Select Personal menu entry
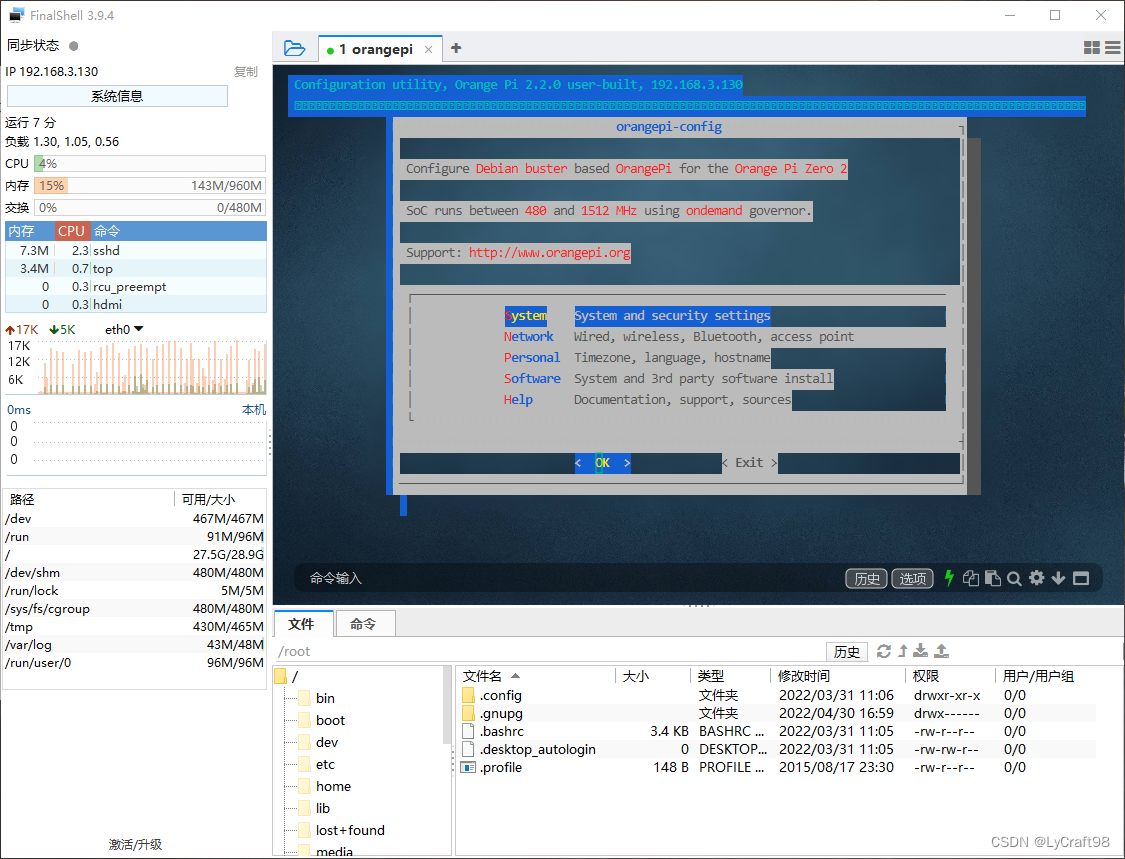 (532, 357)
